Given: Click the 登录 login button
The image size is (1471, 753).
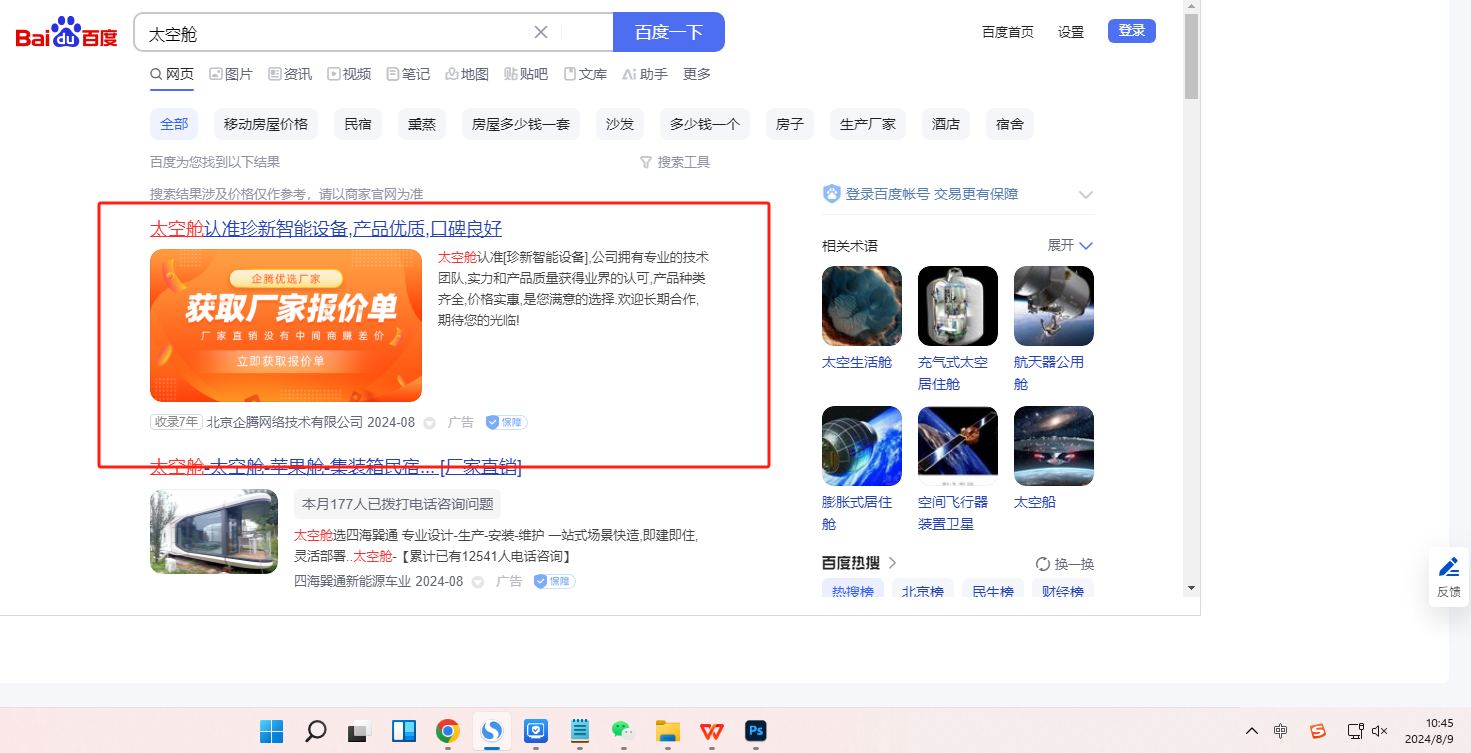Looking at the screenshot, I should tap(1132, 31).
